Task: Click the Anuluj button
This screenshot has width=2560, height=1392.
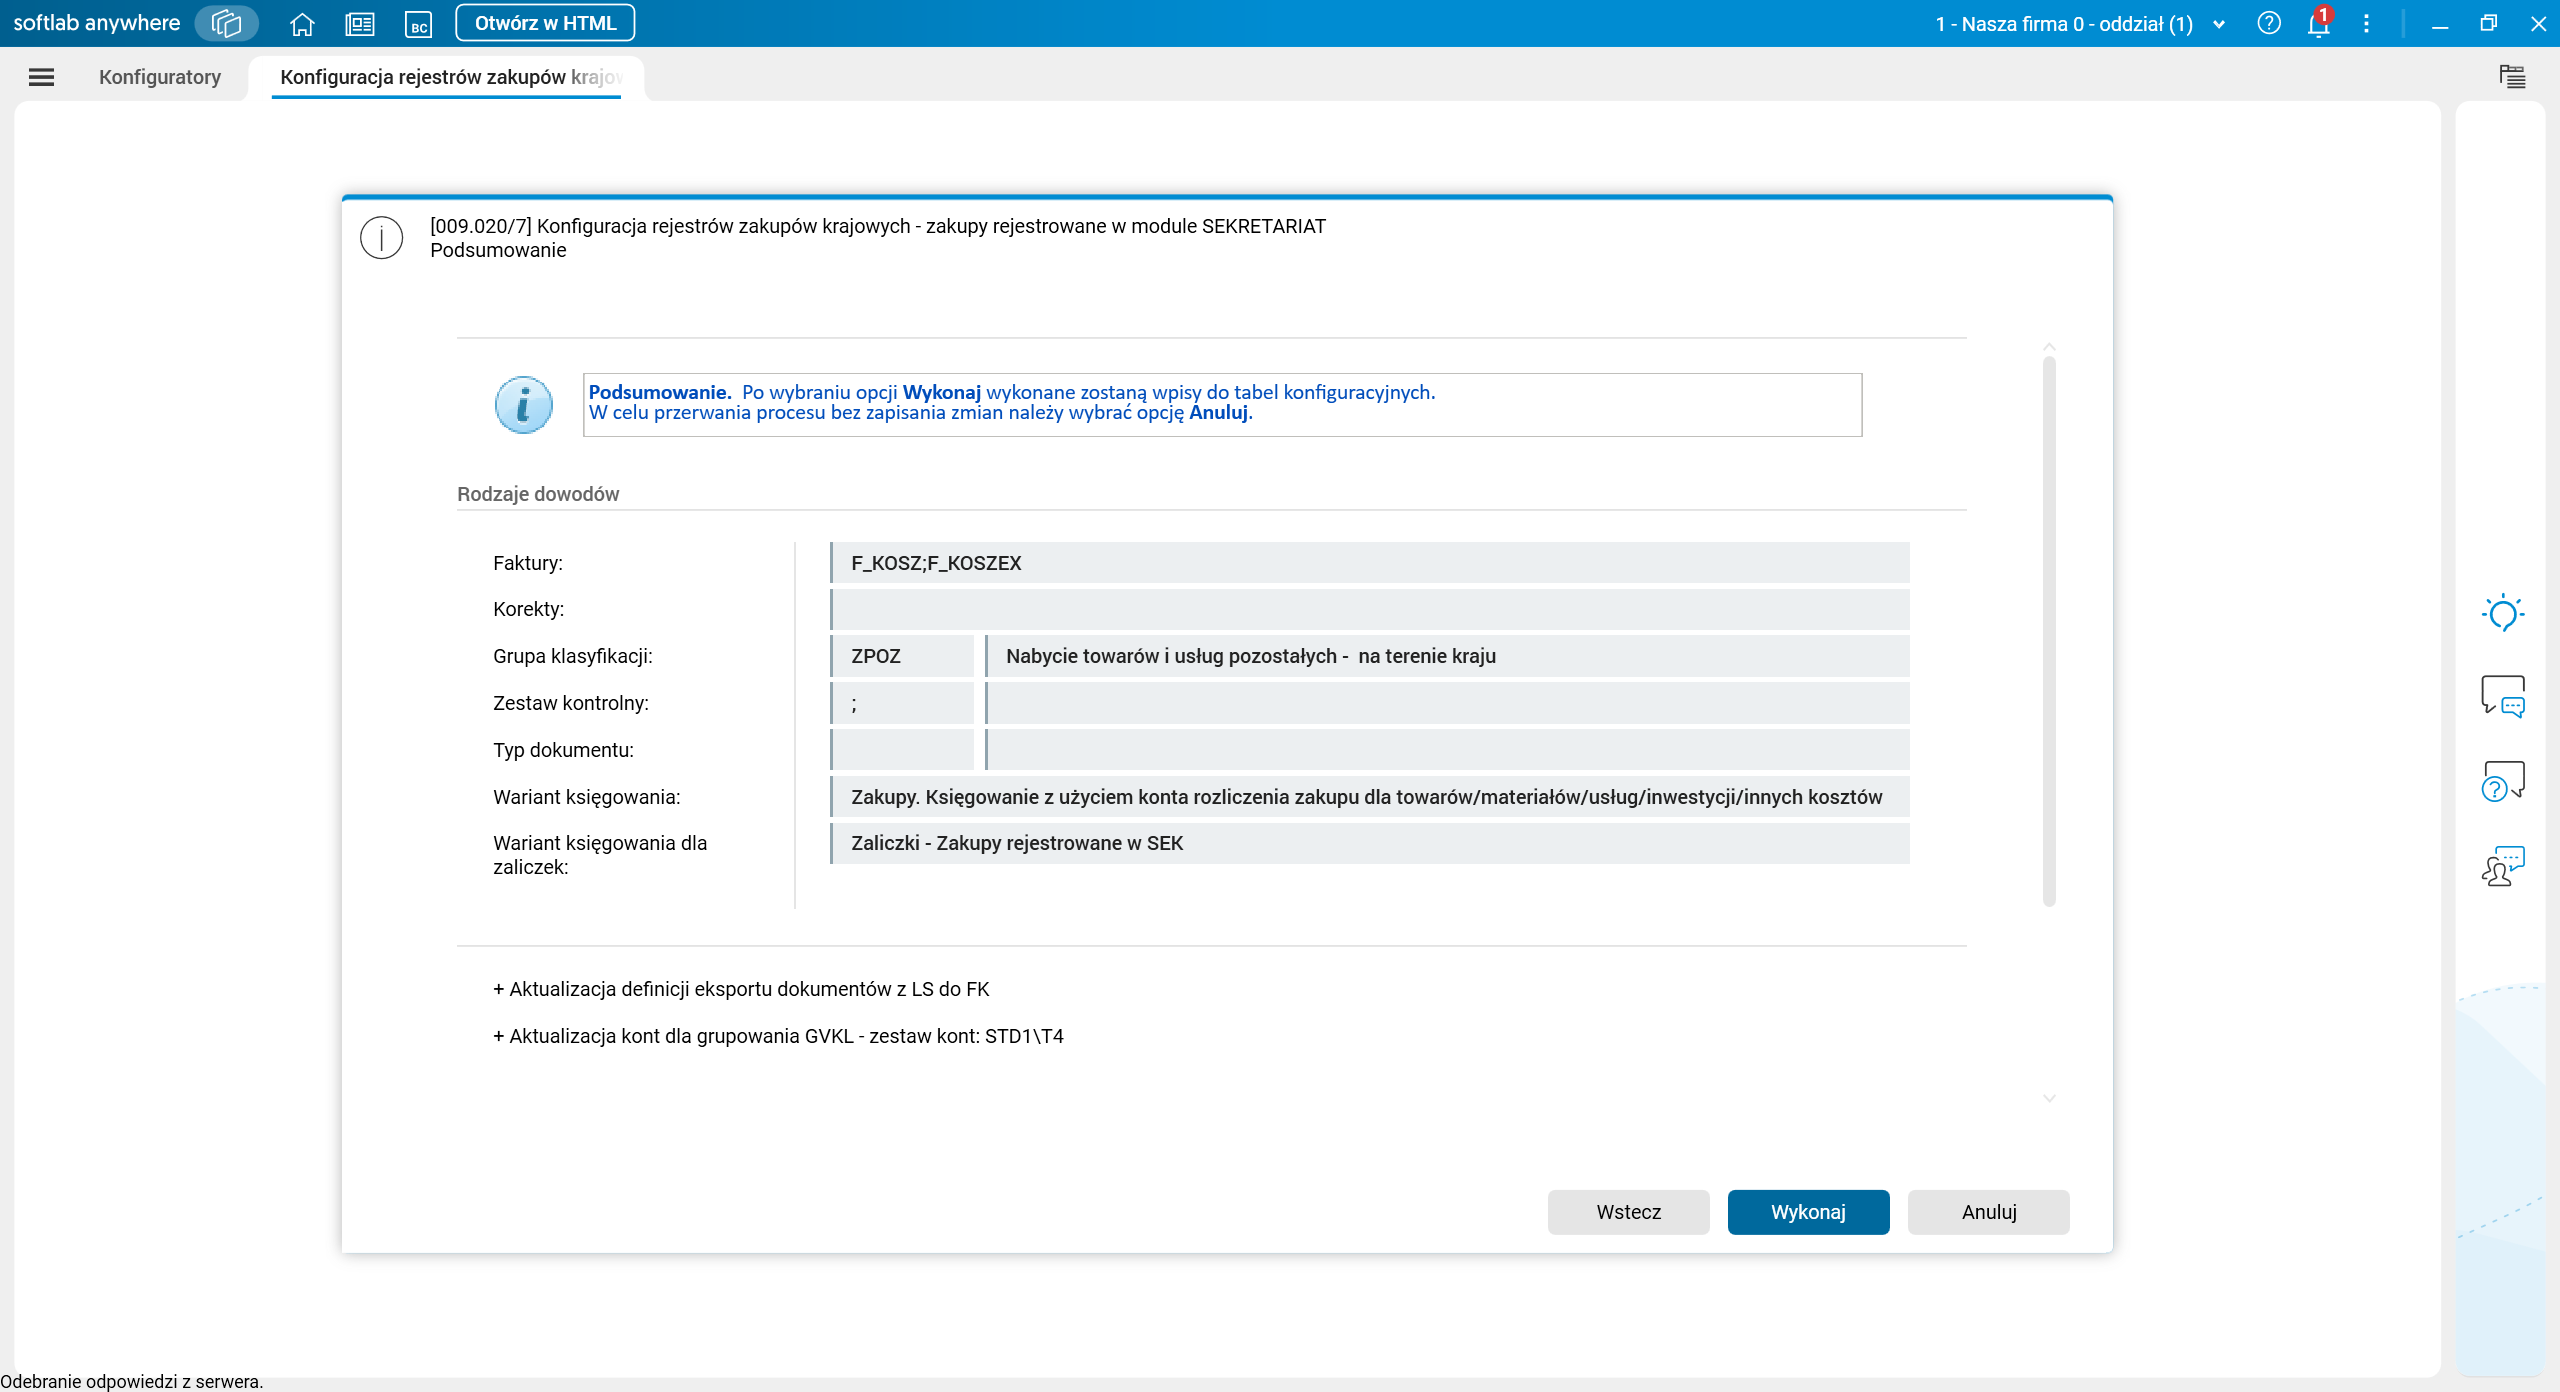Action: (x=1989, y=1212)
